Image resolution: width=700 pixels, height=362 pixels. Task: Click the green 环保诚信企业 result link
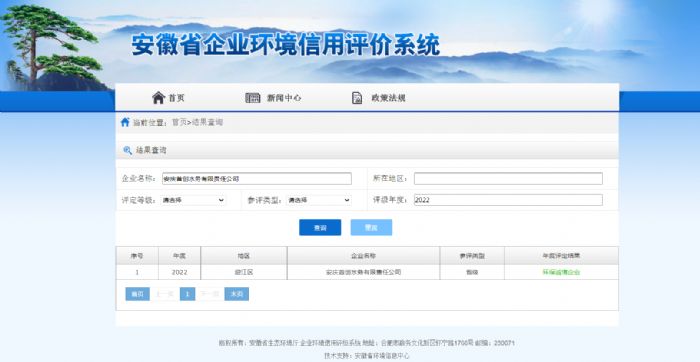(x=561, y=272)
